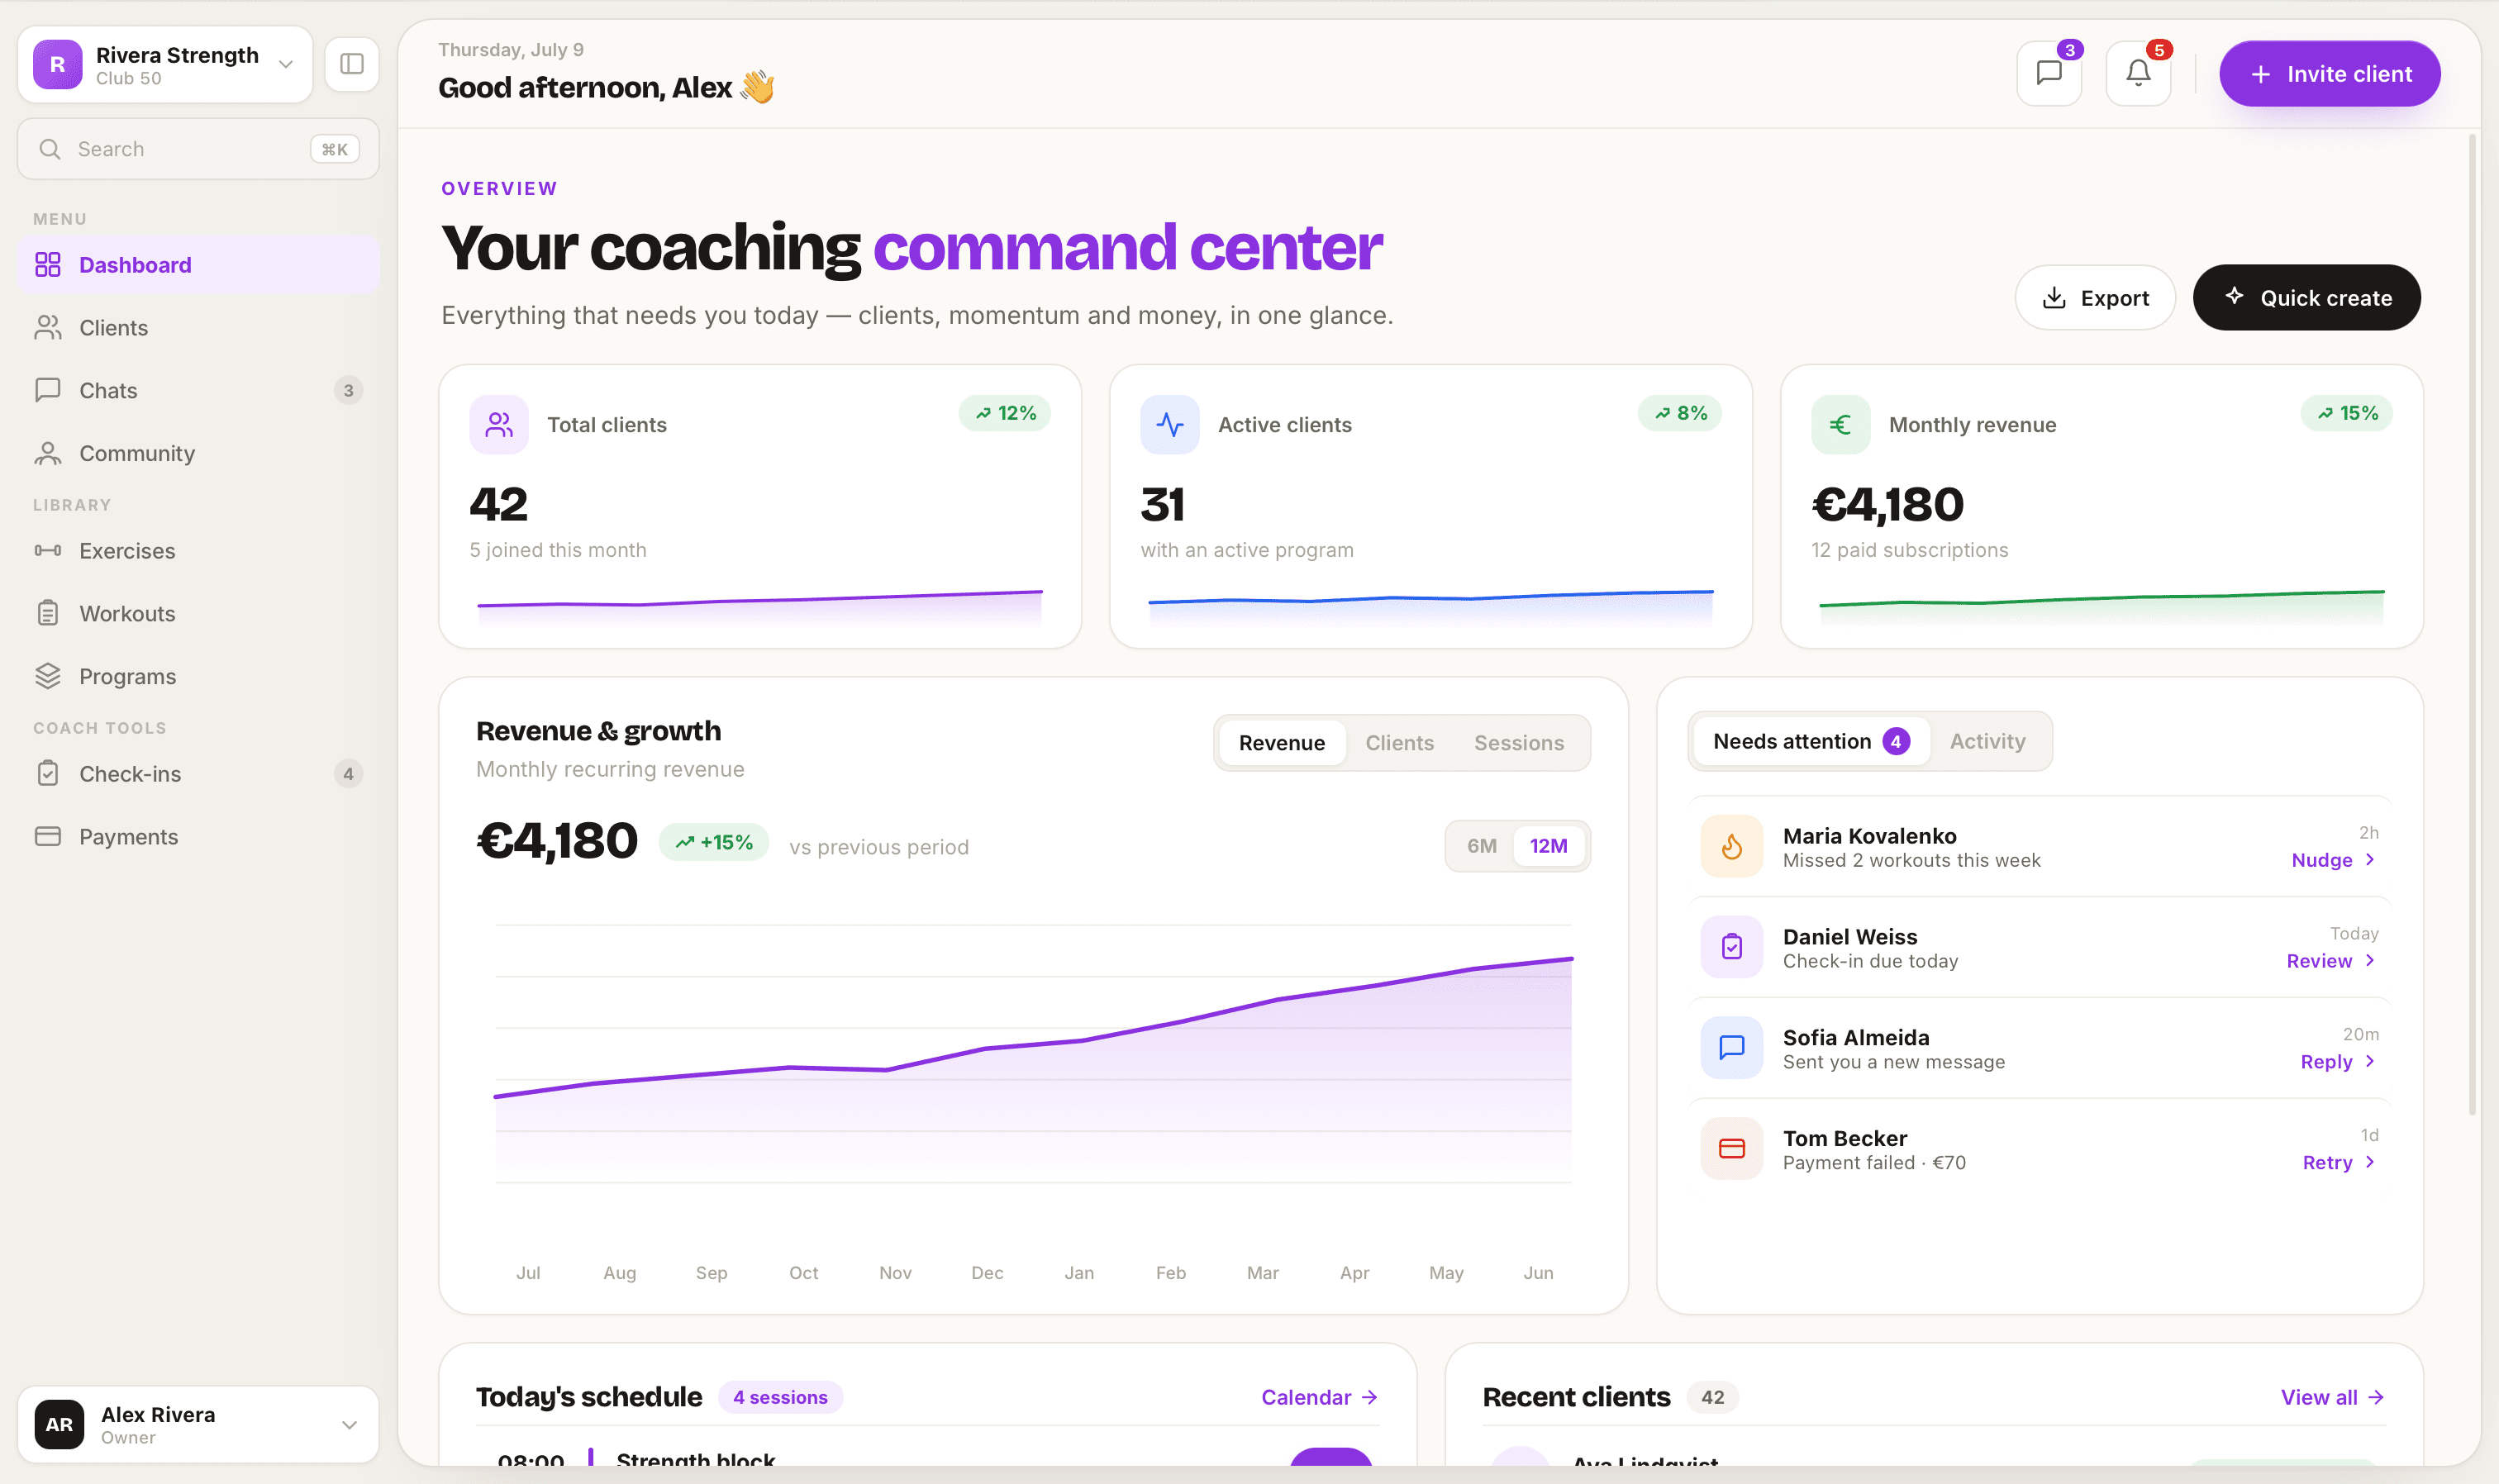Click Sofia Almeida's message icon
The image size is (2499, 1484).
coord(1731,1048)
